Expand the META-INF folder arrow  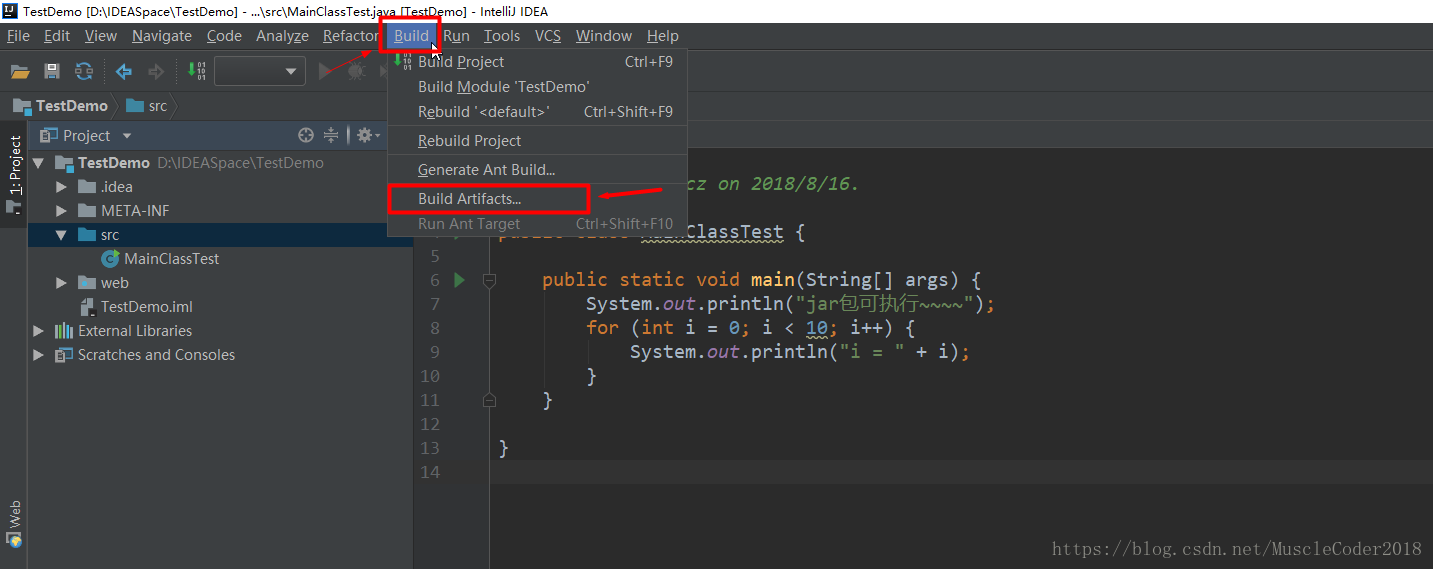point(62,211)
